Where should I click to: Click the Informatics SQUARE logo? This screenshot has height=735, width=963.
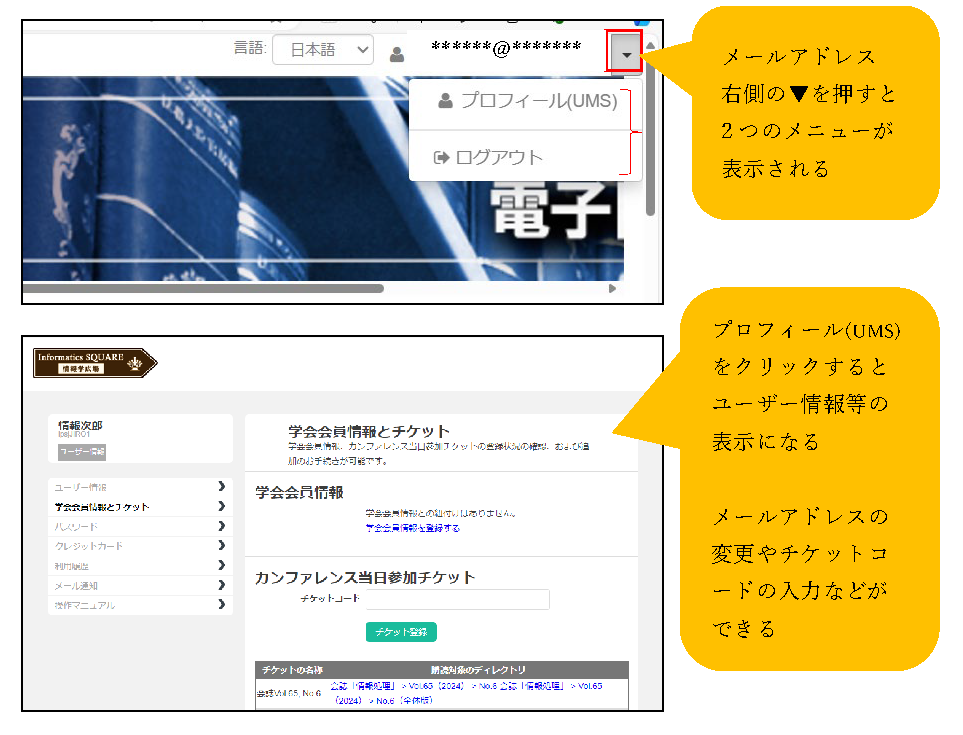click(x=95, y=362)
